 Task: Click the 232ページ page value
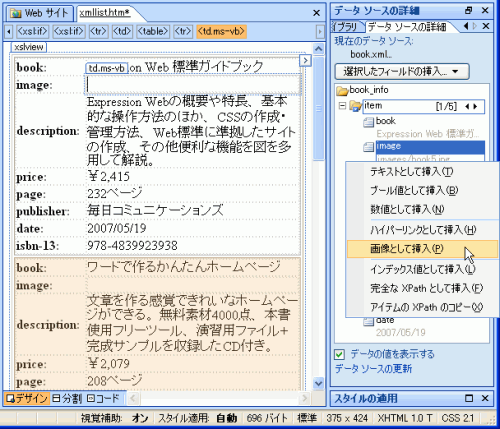coord(115,193)
